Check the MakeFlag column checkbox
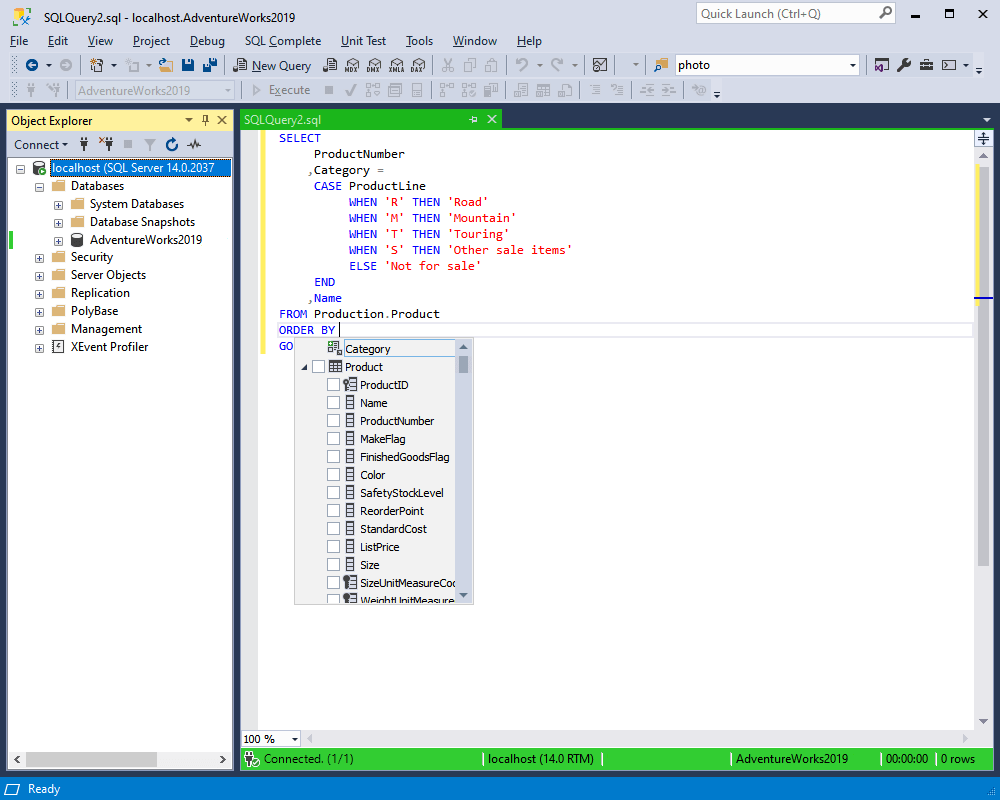Viewport: 1000px width, 800px height. point(333,438)
